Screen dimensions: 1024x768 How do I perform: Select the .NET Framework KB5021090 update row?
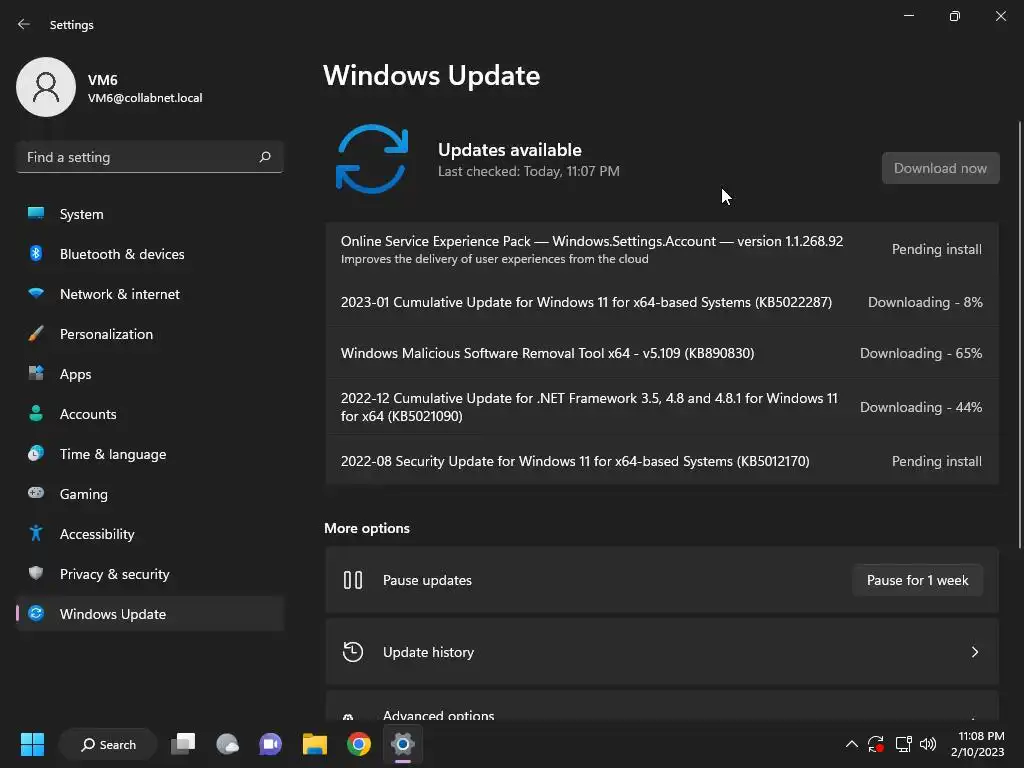(662, 407)
